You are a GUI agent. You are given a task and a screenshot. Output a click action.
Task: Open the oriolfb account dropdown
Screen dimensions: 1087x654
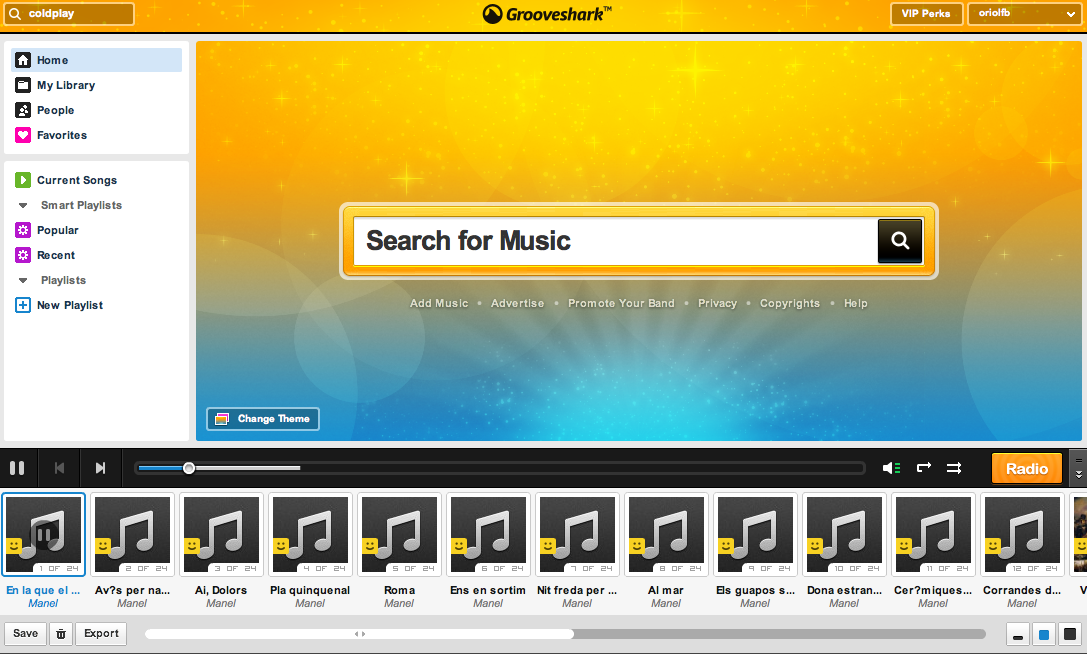[x=1025, y=14]
